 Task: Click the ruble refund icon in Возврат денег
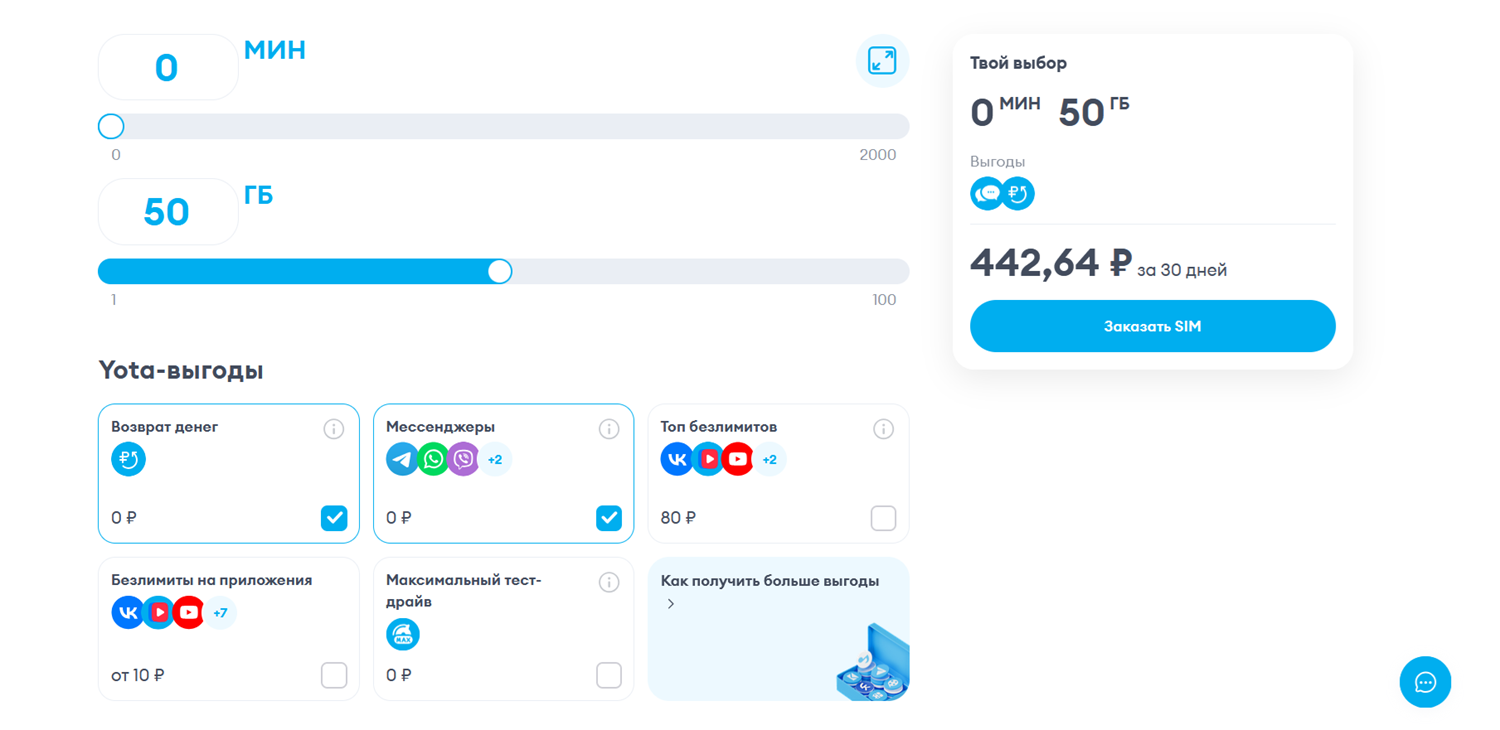tap(128, 459)
